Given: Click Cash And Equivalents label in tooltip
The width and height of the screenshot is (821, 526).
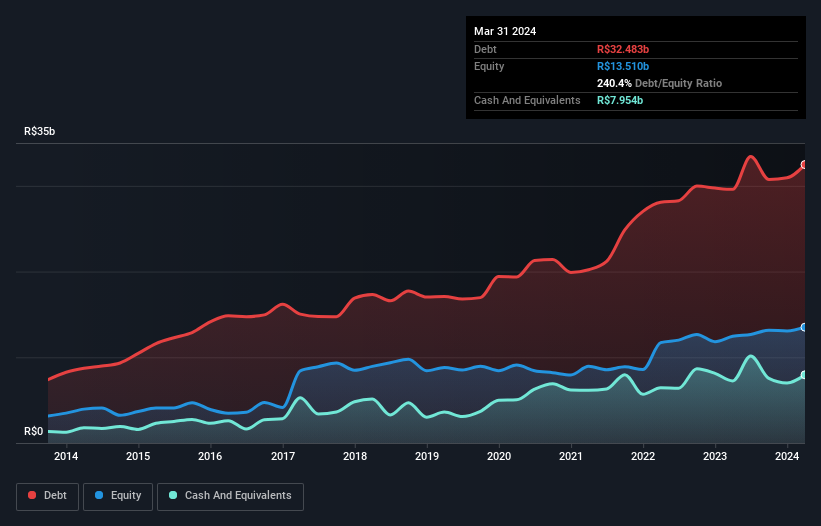Looking at the screenshot, I should coord(527,100).
